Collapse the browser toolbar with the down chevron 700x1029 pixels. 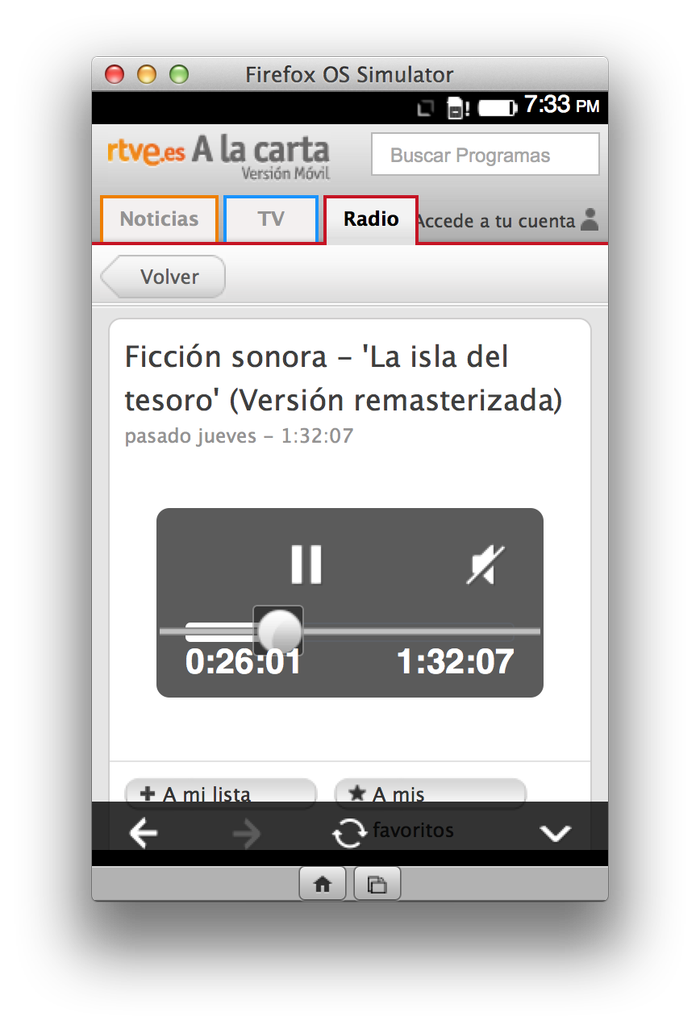[x=555, y=833]
